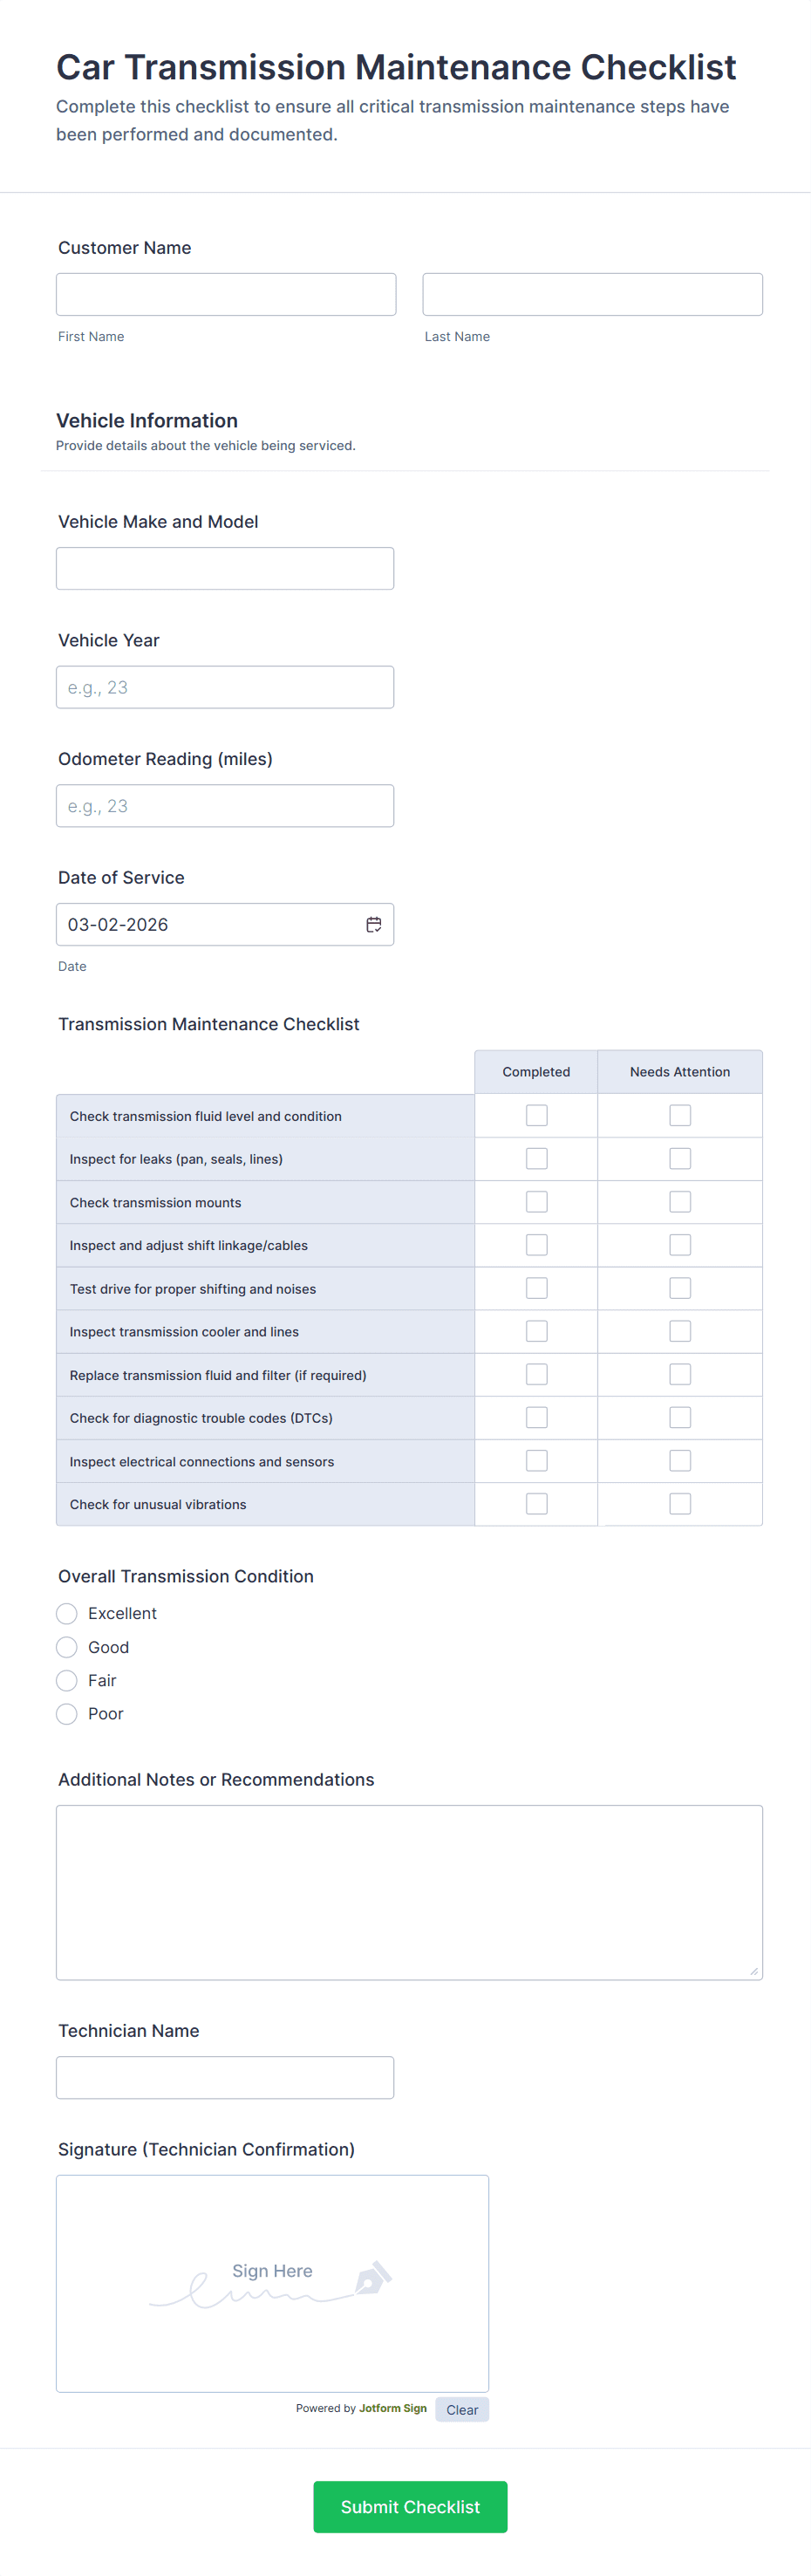This screenshot has width=811, height=2576.
Task: Click the First Name input field
Action: click(226, 294)
